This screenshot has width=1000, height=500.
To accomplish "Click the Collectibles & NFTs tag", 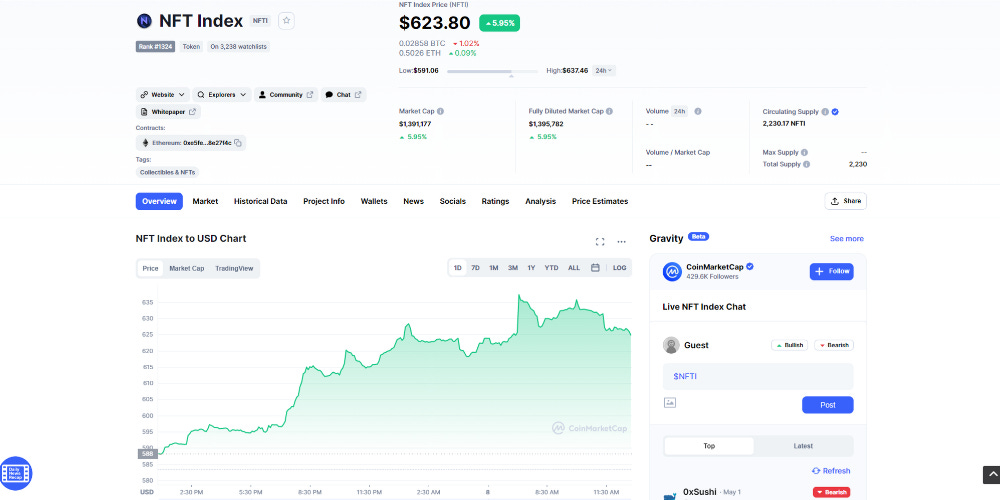I will pyautogui.click(x=168, y=172).
